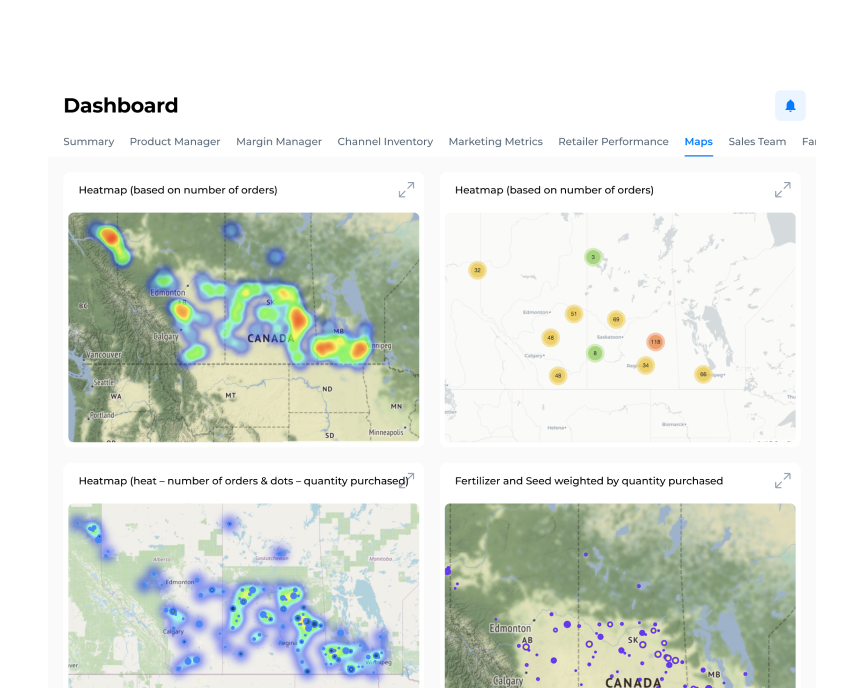This screenshot has height=688, width=864.
Task: Click the Helena label on cluster map
Action: (556, 428)
